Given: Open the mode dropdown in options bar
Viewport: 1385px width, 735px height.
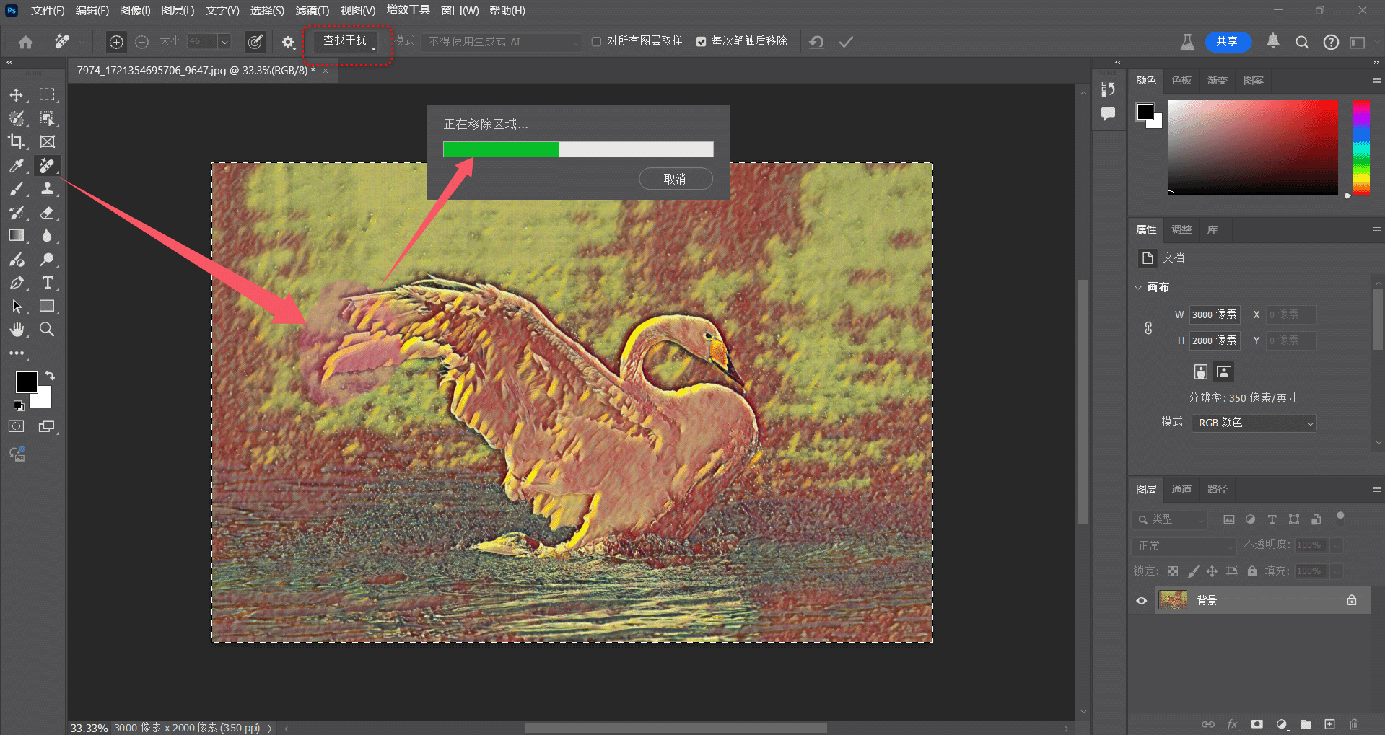Looking at the screenshot, I should pos(501,42).
